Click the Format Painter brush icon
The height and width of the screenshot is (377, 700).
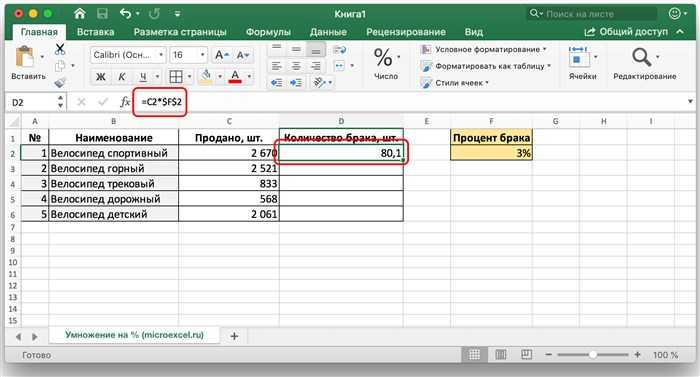click(60, 82)
